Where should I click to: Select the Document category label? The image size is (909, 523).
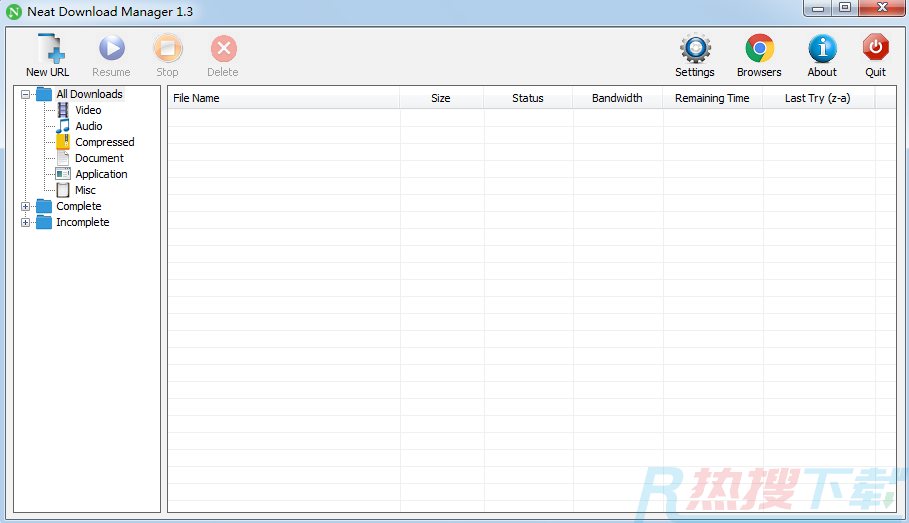point(99,158)
